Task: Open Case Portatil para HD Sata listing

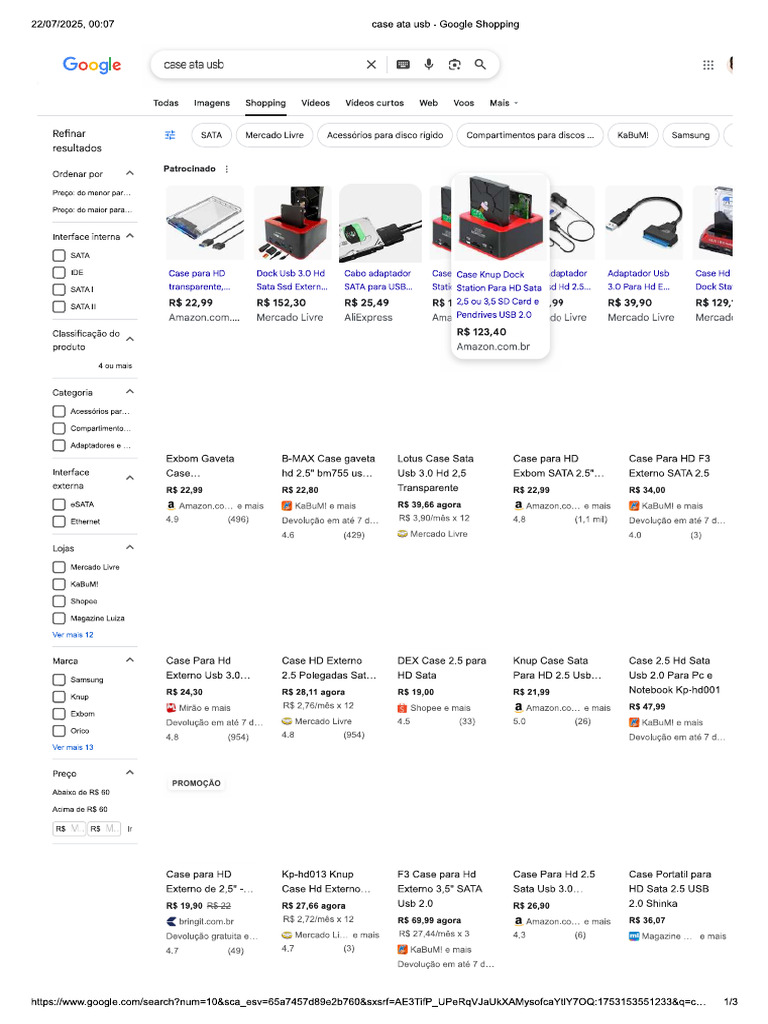Action: 670,889
